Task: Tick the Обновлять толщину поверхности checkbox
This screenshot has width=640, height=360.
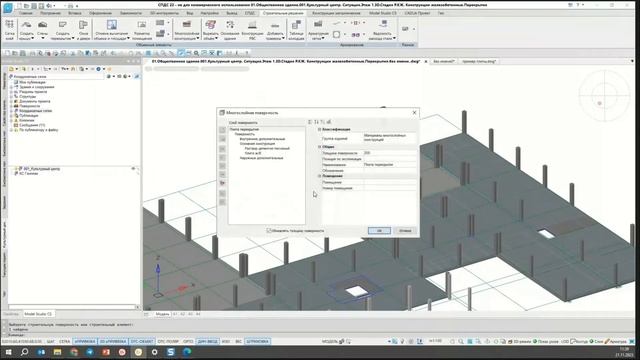Action: pos(269,231)
